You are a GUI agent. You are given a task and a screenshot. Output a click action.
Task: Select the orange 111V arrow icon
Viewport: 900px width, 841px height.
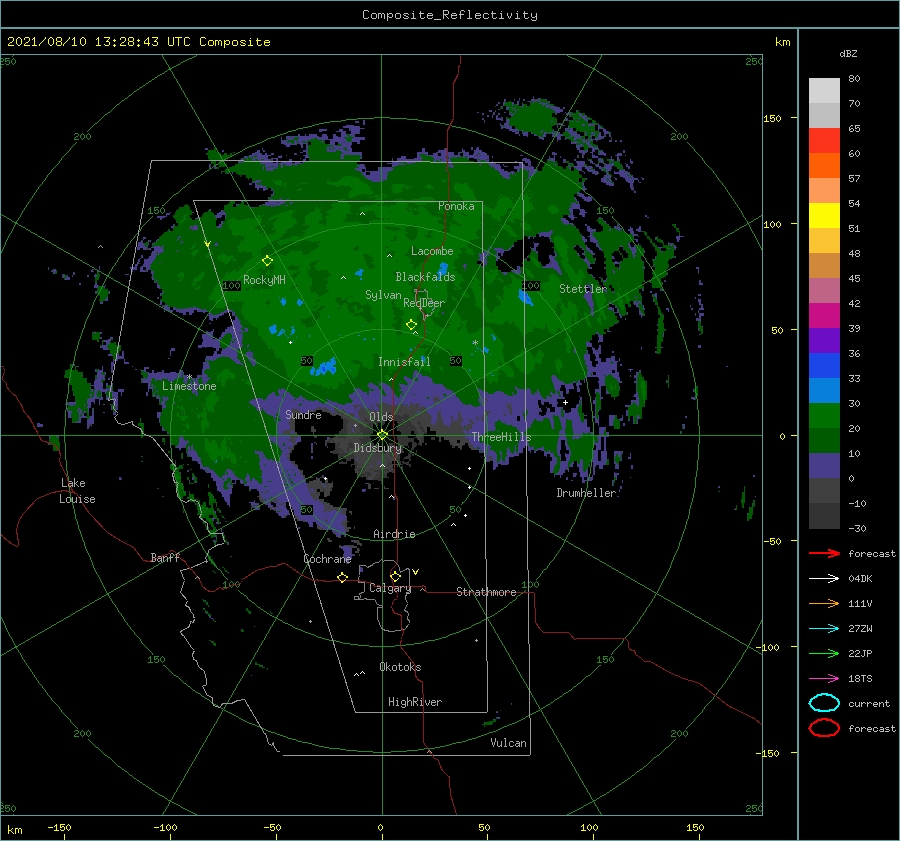[824, 603]
